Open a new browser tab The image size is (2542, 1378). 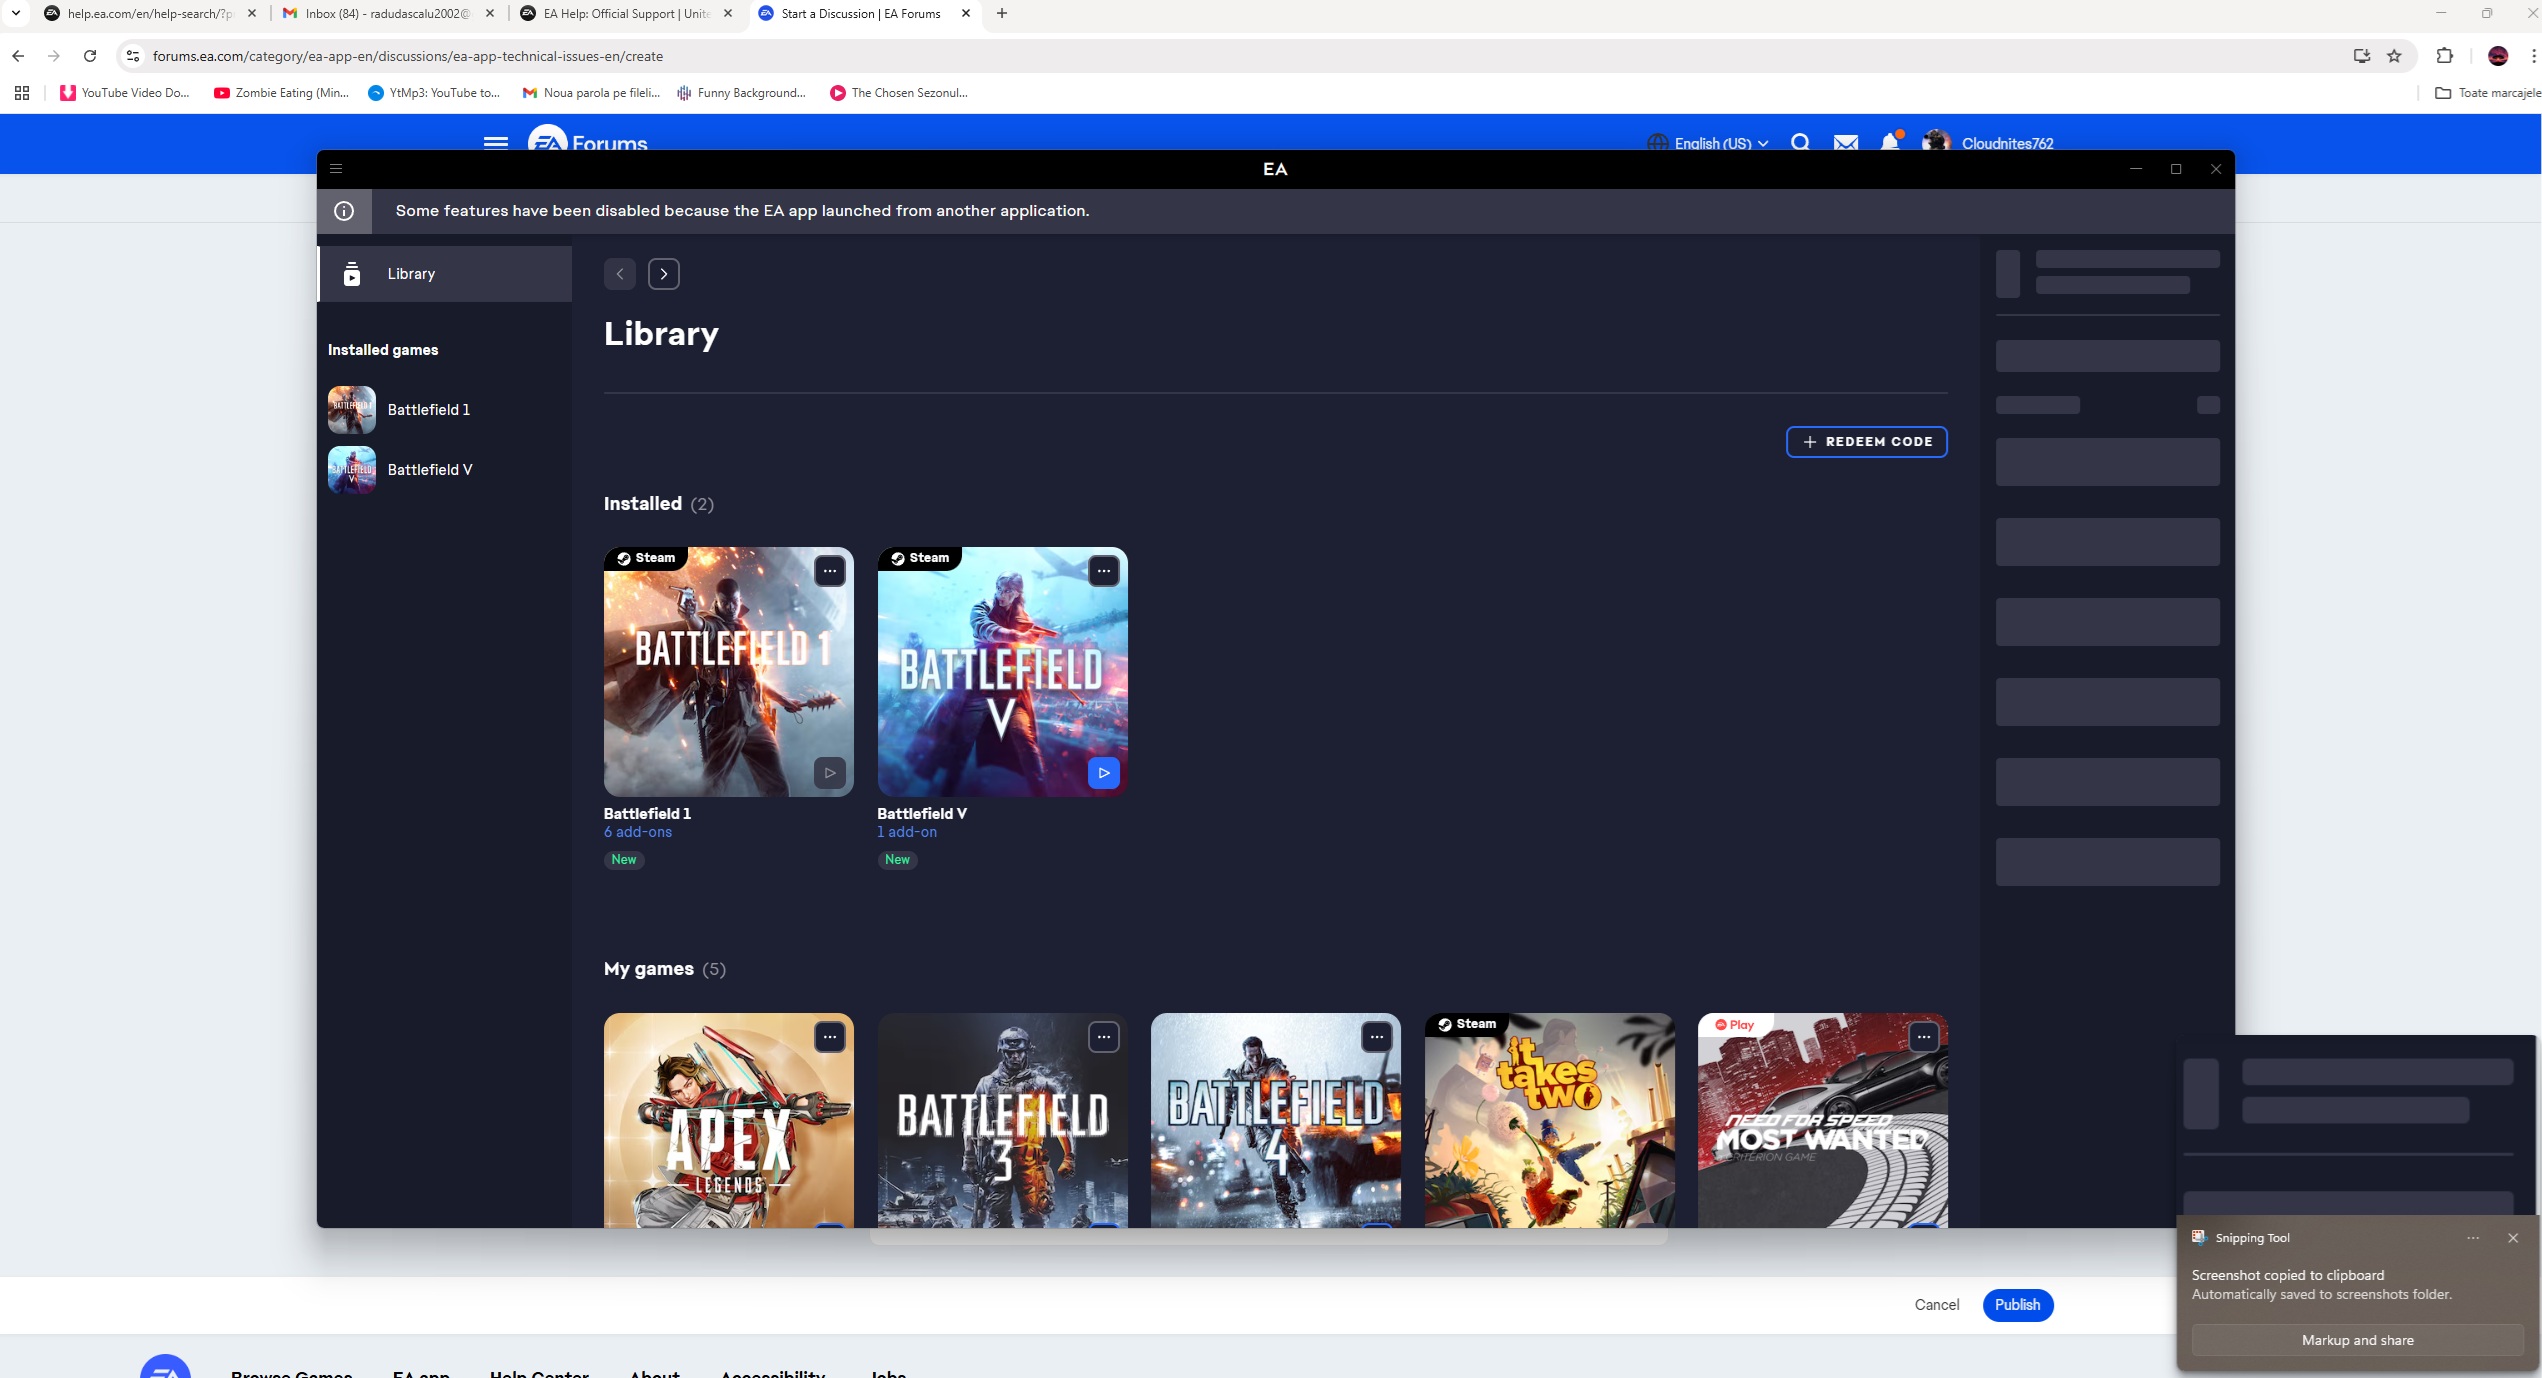click(x=1002, y=14)
